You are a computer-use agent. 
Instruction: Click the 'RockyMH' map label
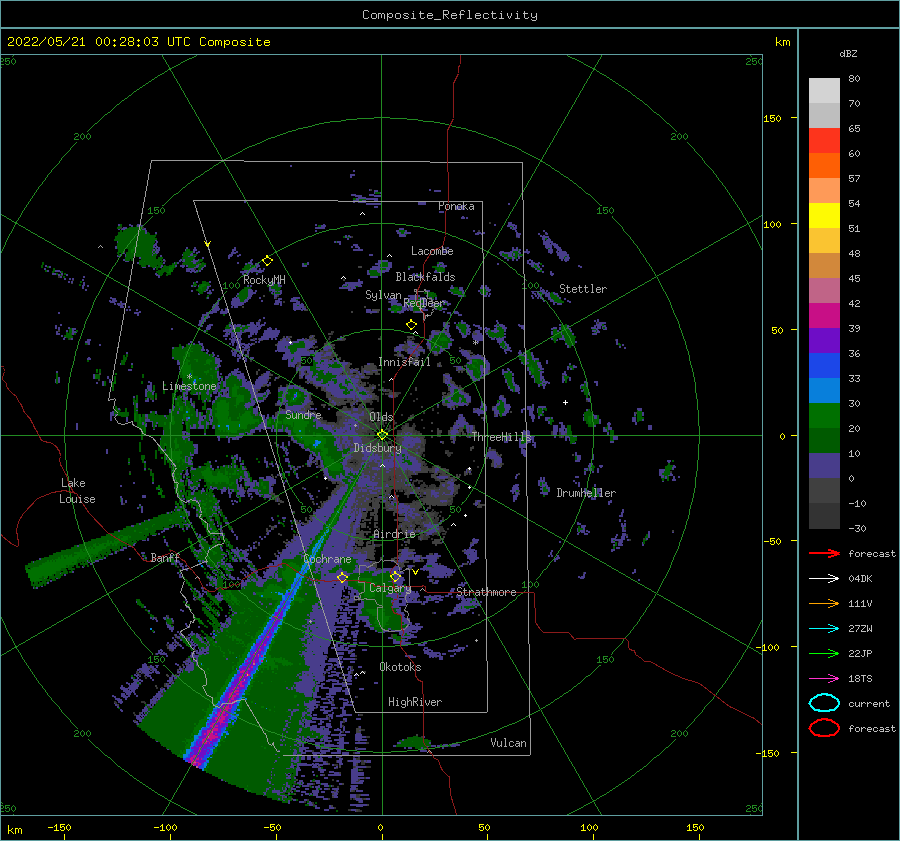pos(264,280)
